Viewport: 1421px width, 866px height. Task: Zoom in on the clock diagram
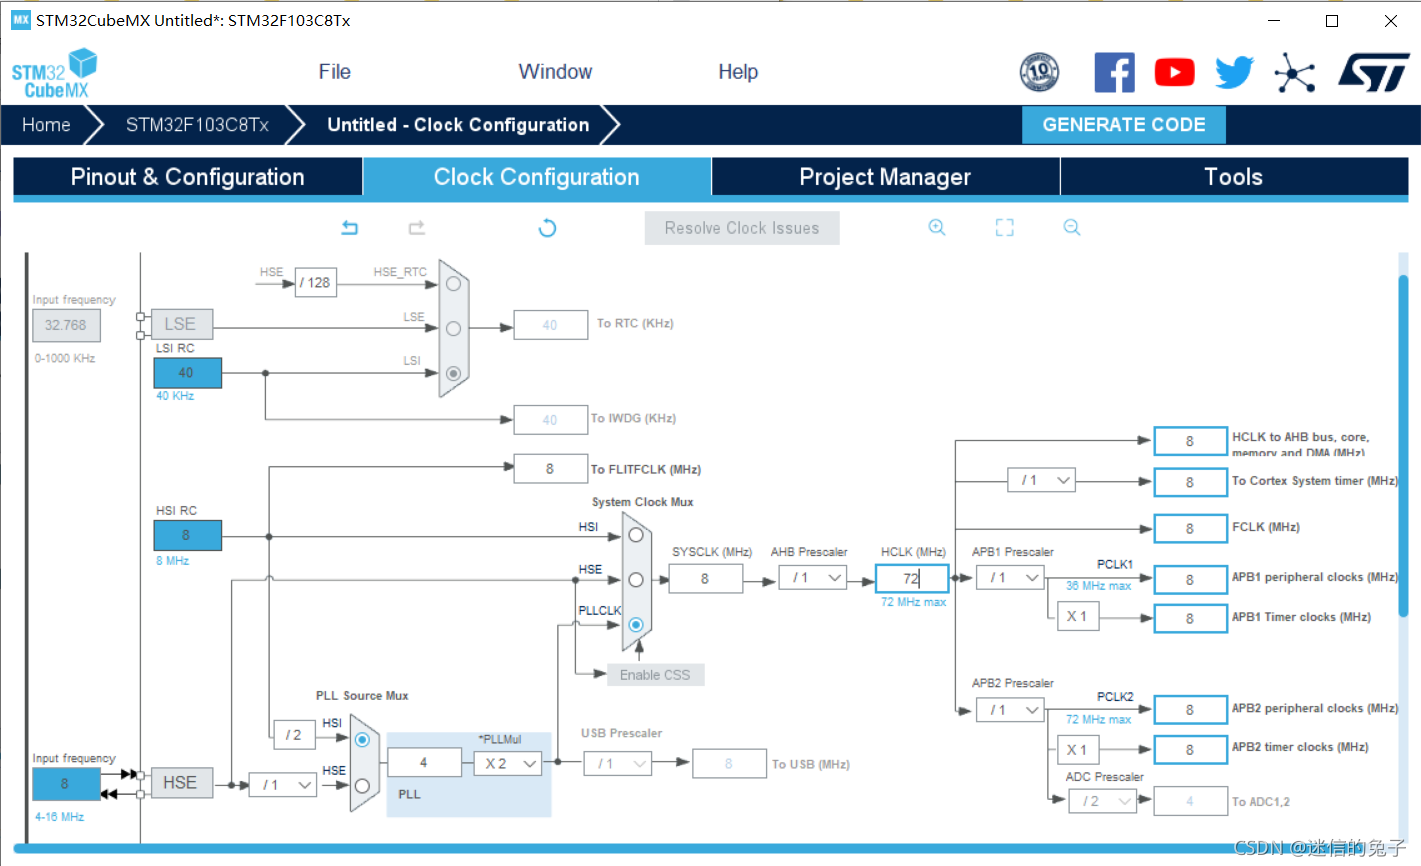click(x=937, y=228)
